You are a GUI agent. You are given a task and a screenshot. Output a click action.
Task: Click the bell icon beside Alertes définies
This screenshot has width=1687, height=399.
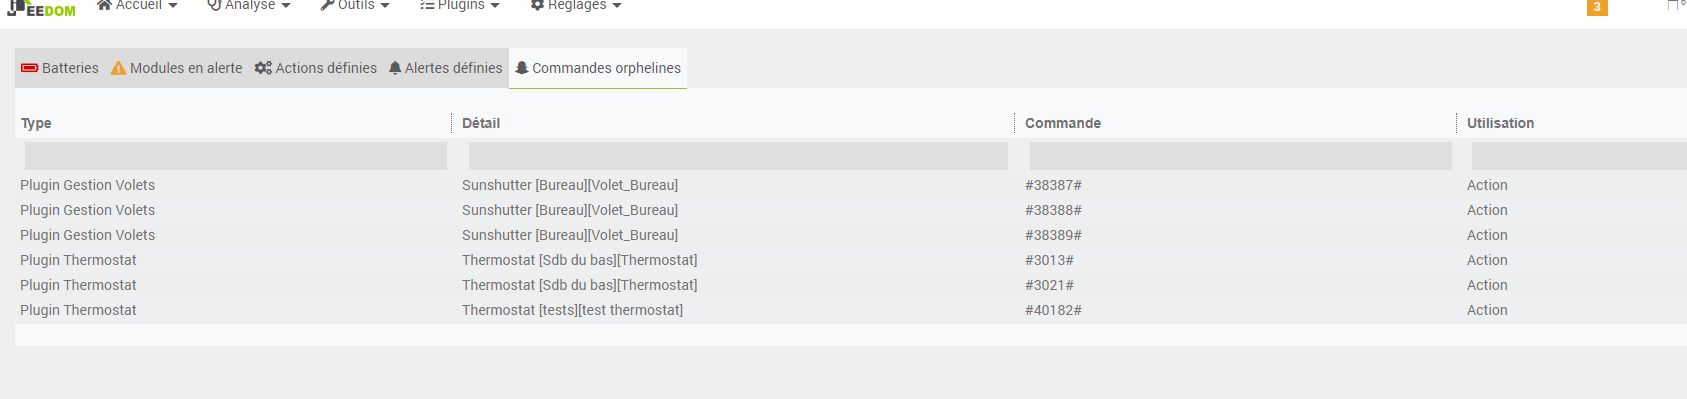tap(395, 68)
